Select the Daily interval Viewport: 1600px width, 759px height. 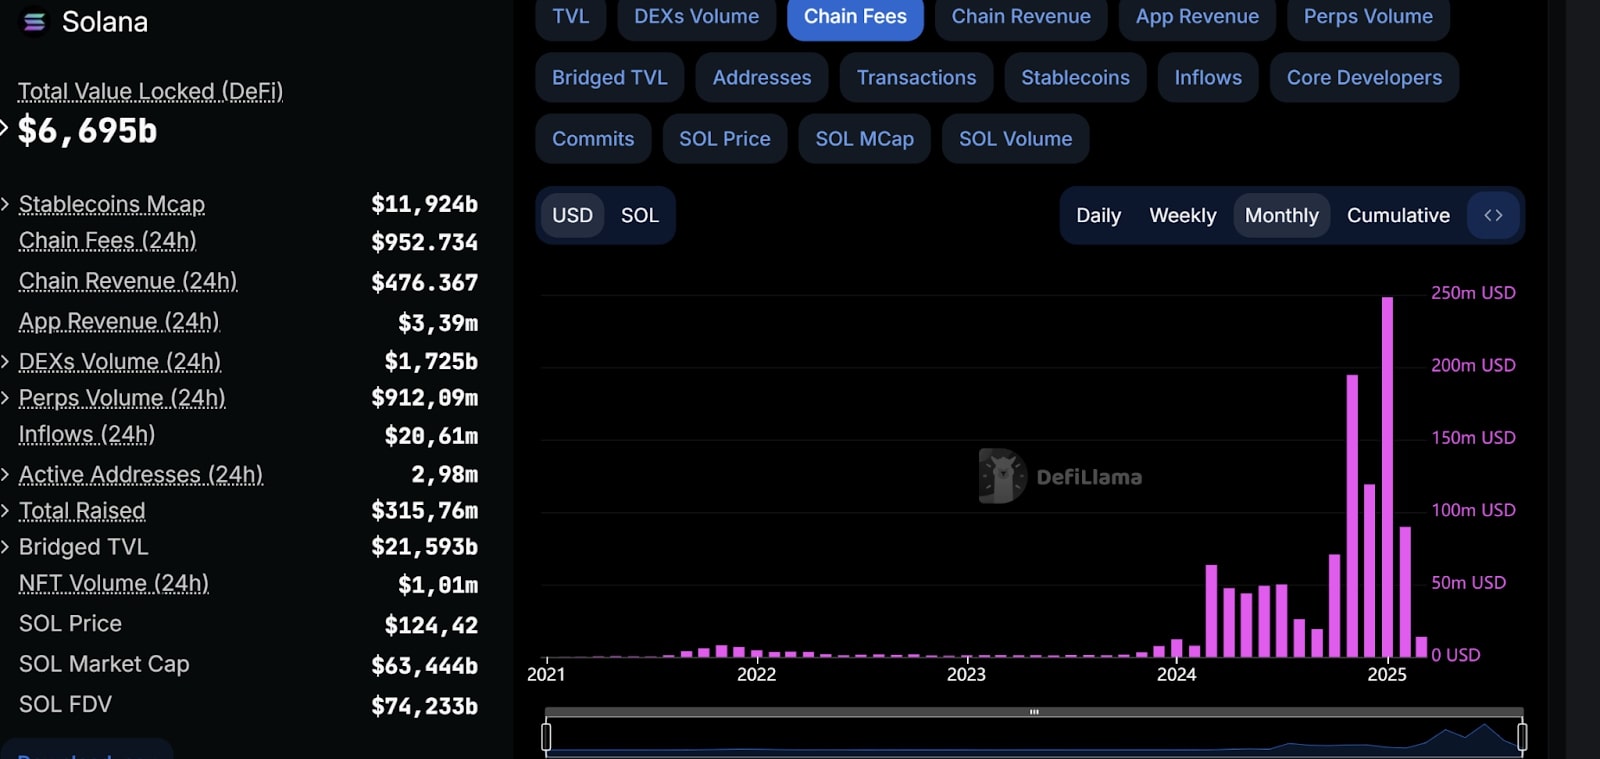pyautogui.click(x=1098, y=215)
